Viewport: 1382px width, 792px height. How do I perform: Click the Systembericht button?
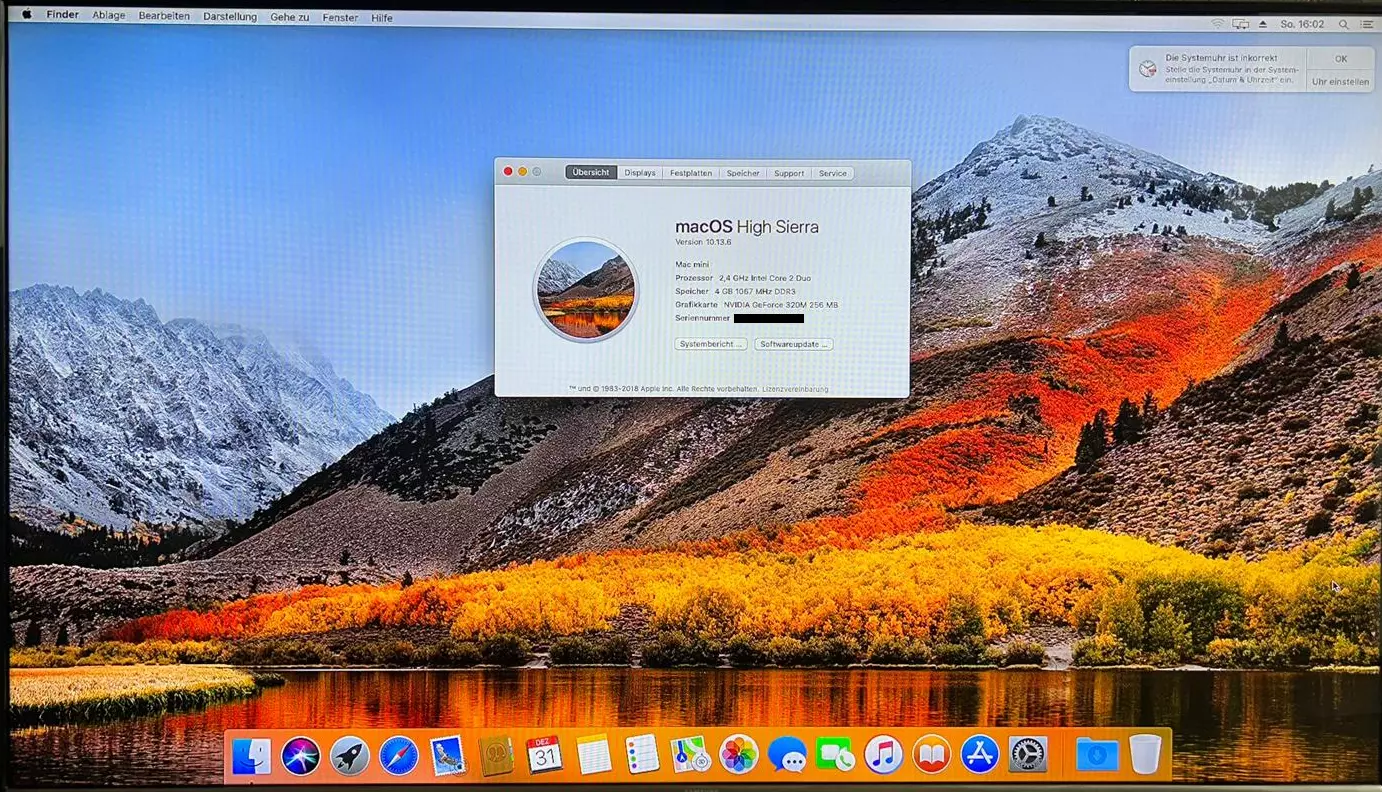tap(710, 344)
